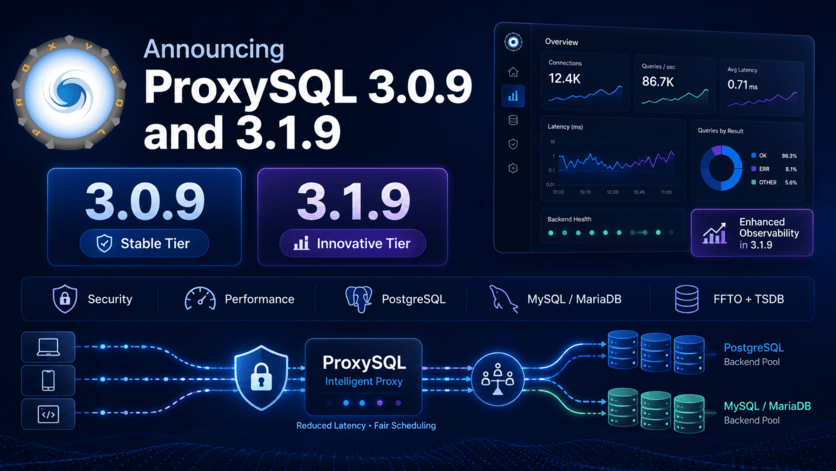Click the Performance speedometer icon
The height and width of the screenshot is (471, 836).
point(200,299)
